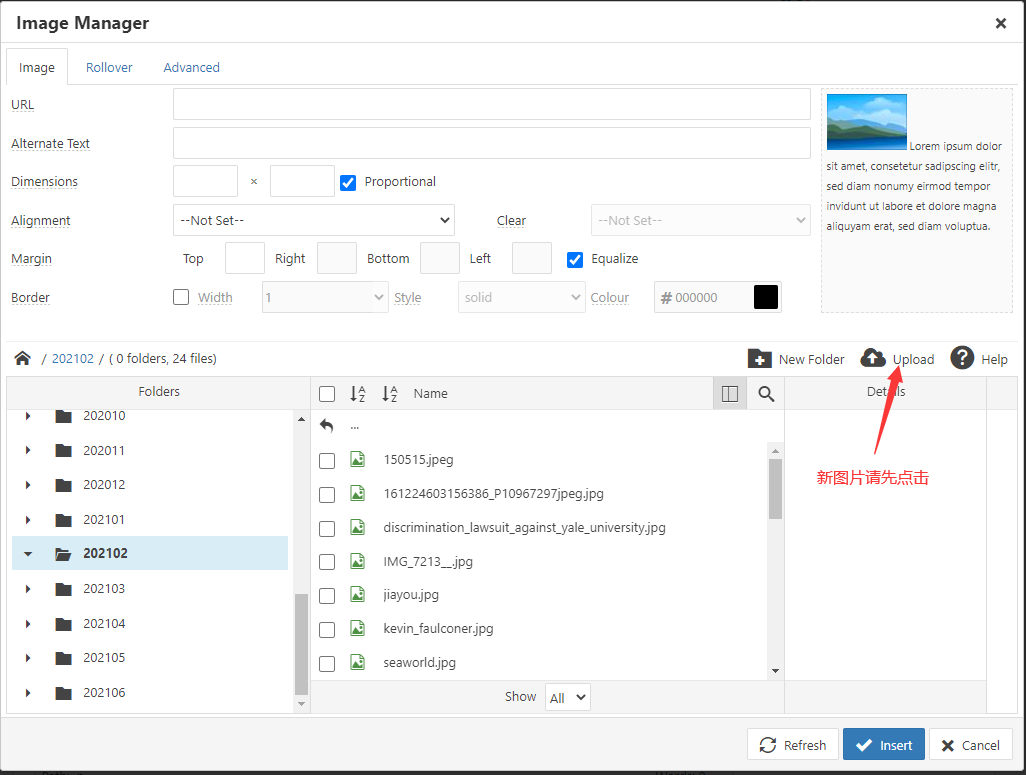Open the Help question mark icon
This screenshot has height=775, width=1026.
[x=962, y=358]
